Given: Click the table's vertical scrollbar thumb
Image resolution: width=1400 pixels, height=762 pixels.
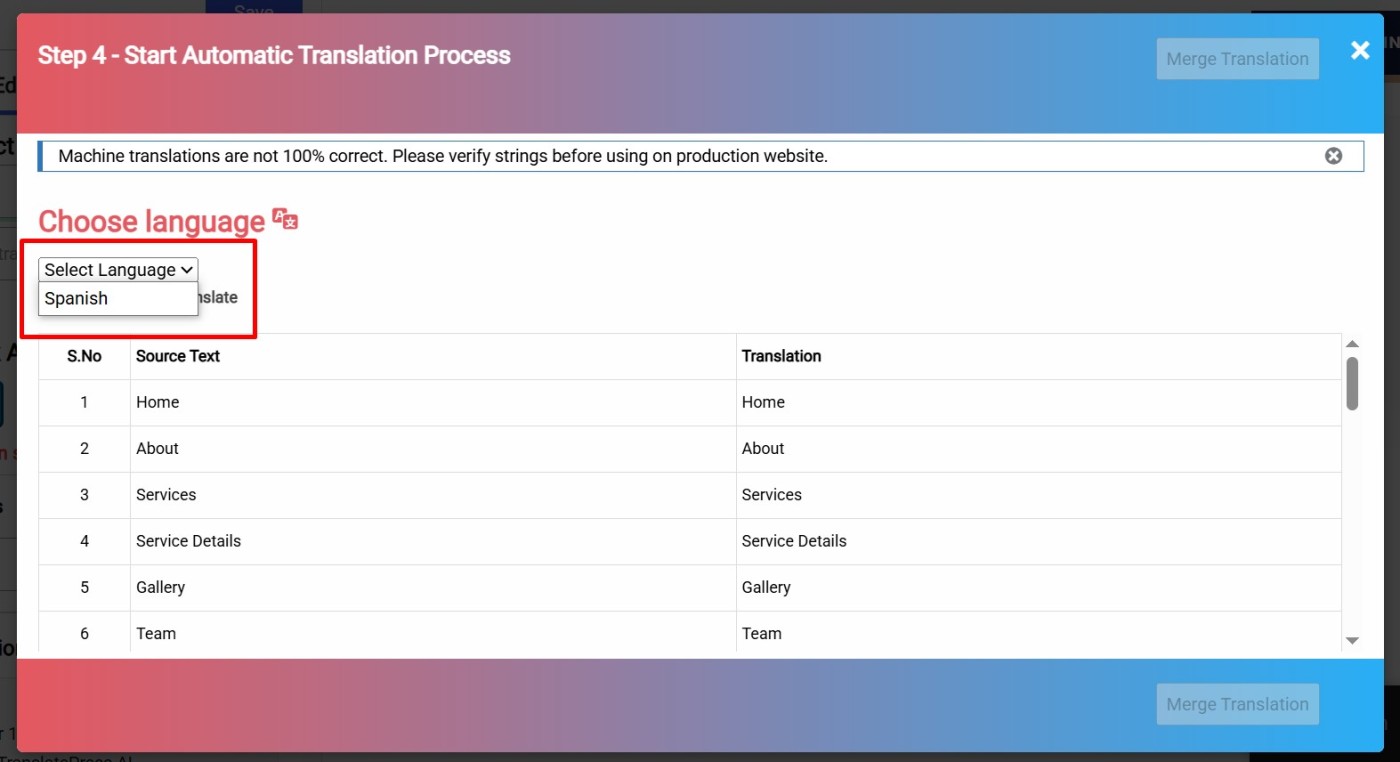Looking at the screenshot, I should point(1352,384).
